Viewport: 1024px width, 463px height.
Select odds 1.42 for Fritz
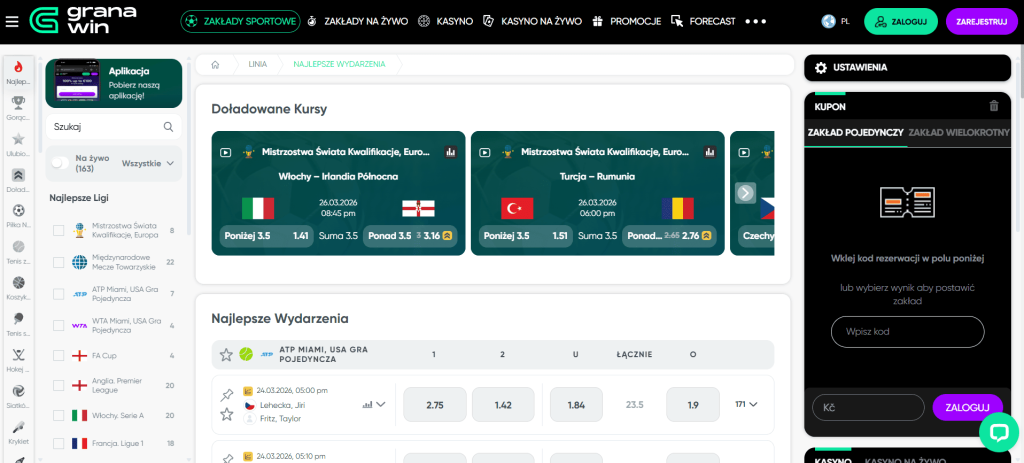[503, 404]
